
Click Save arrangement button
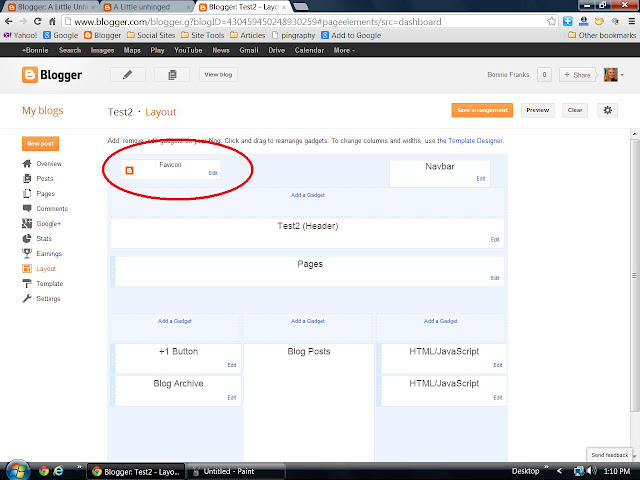pyautogui.click(x=482, y=110)
